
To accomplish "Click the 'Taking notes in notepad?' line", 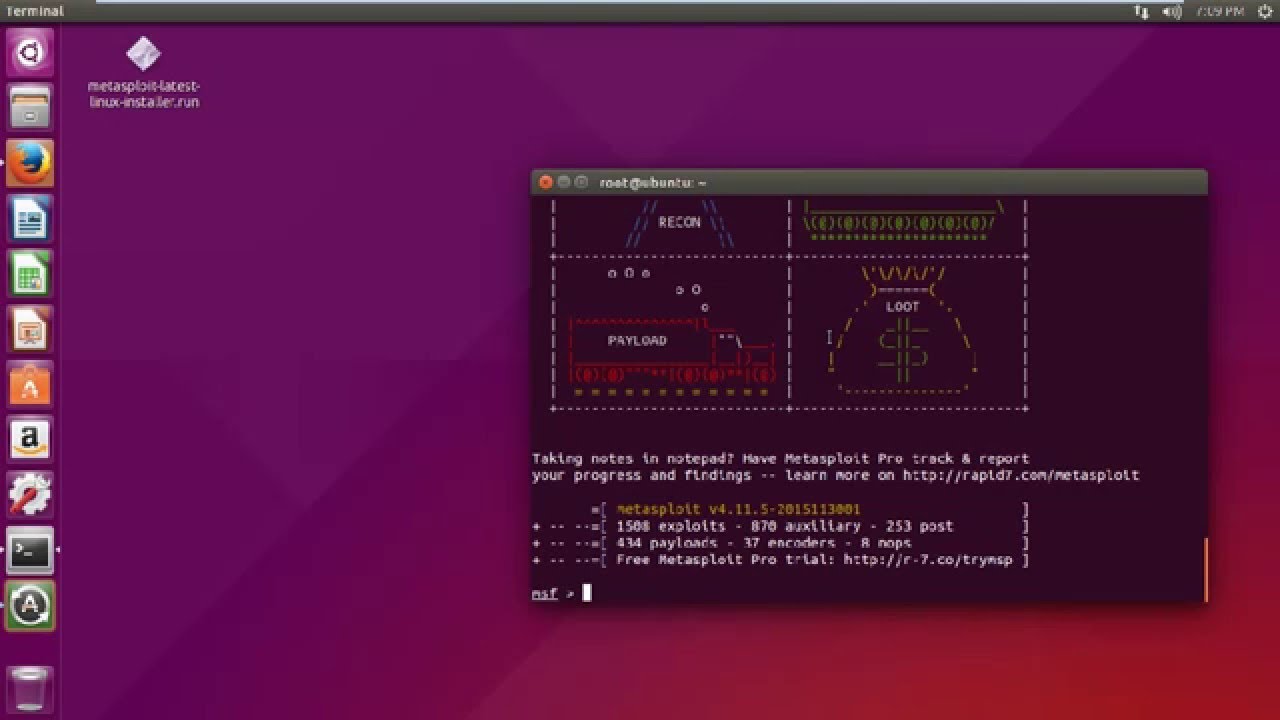I will tap(780, 459).
